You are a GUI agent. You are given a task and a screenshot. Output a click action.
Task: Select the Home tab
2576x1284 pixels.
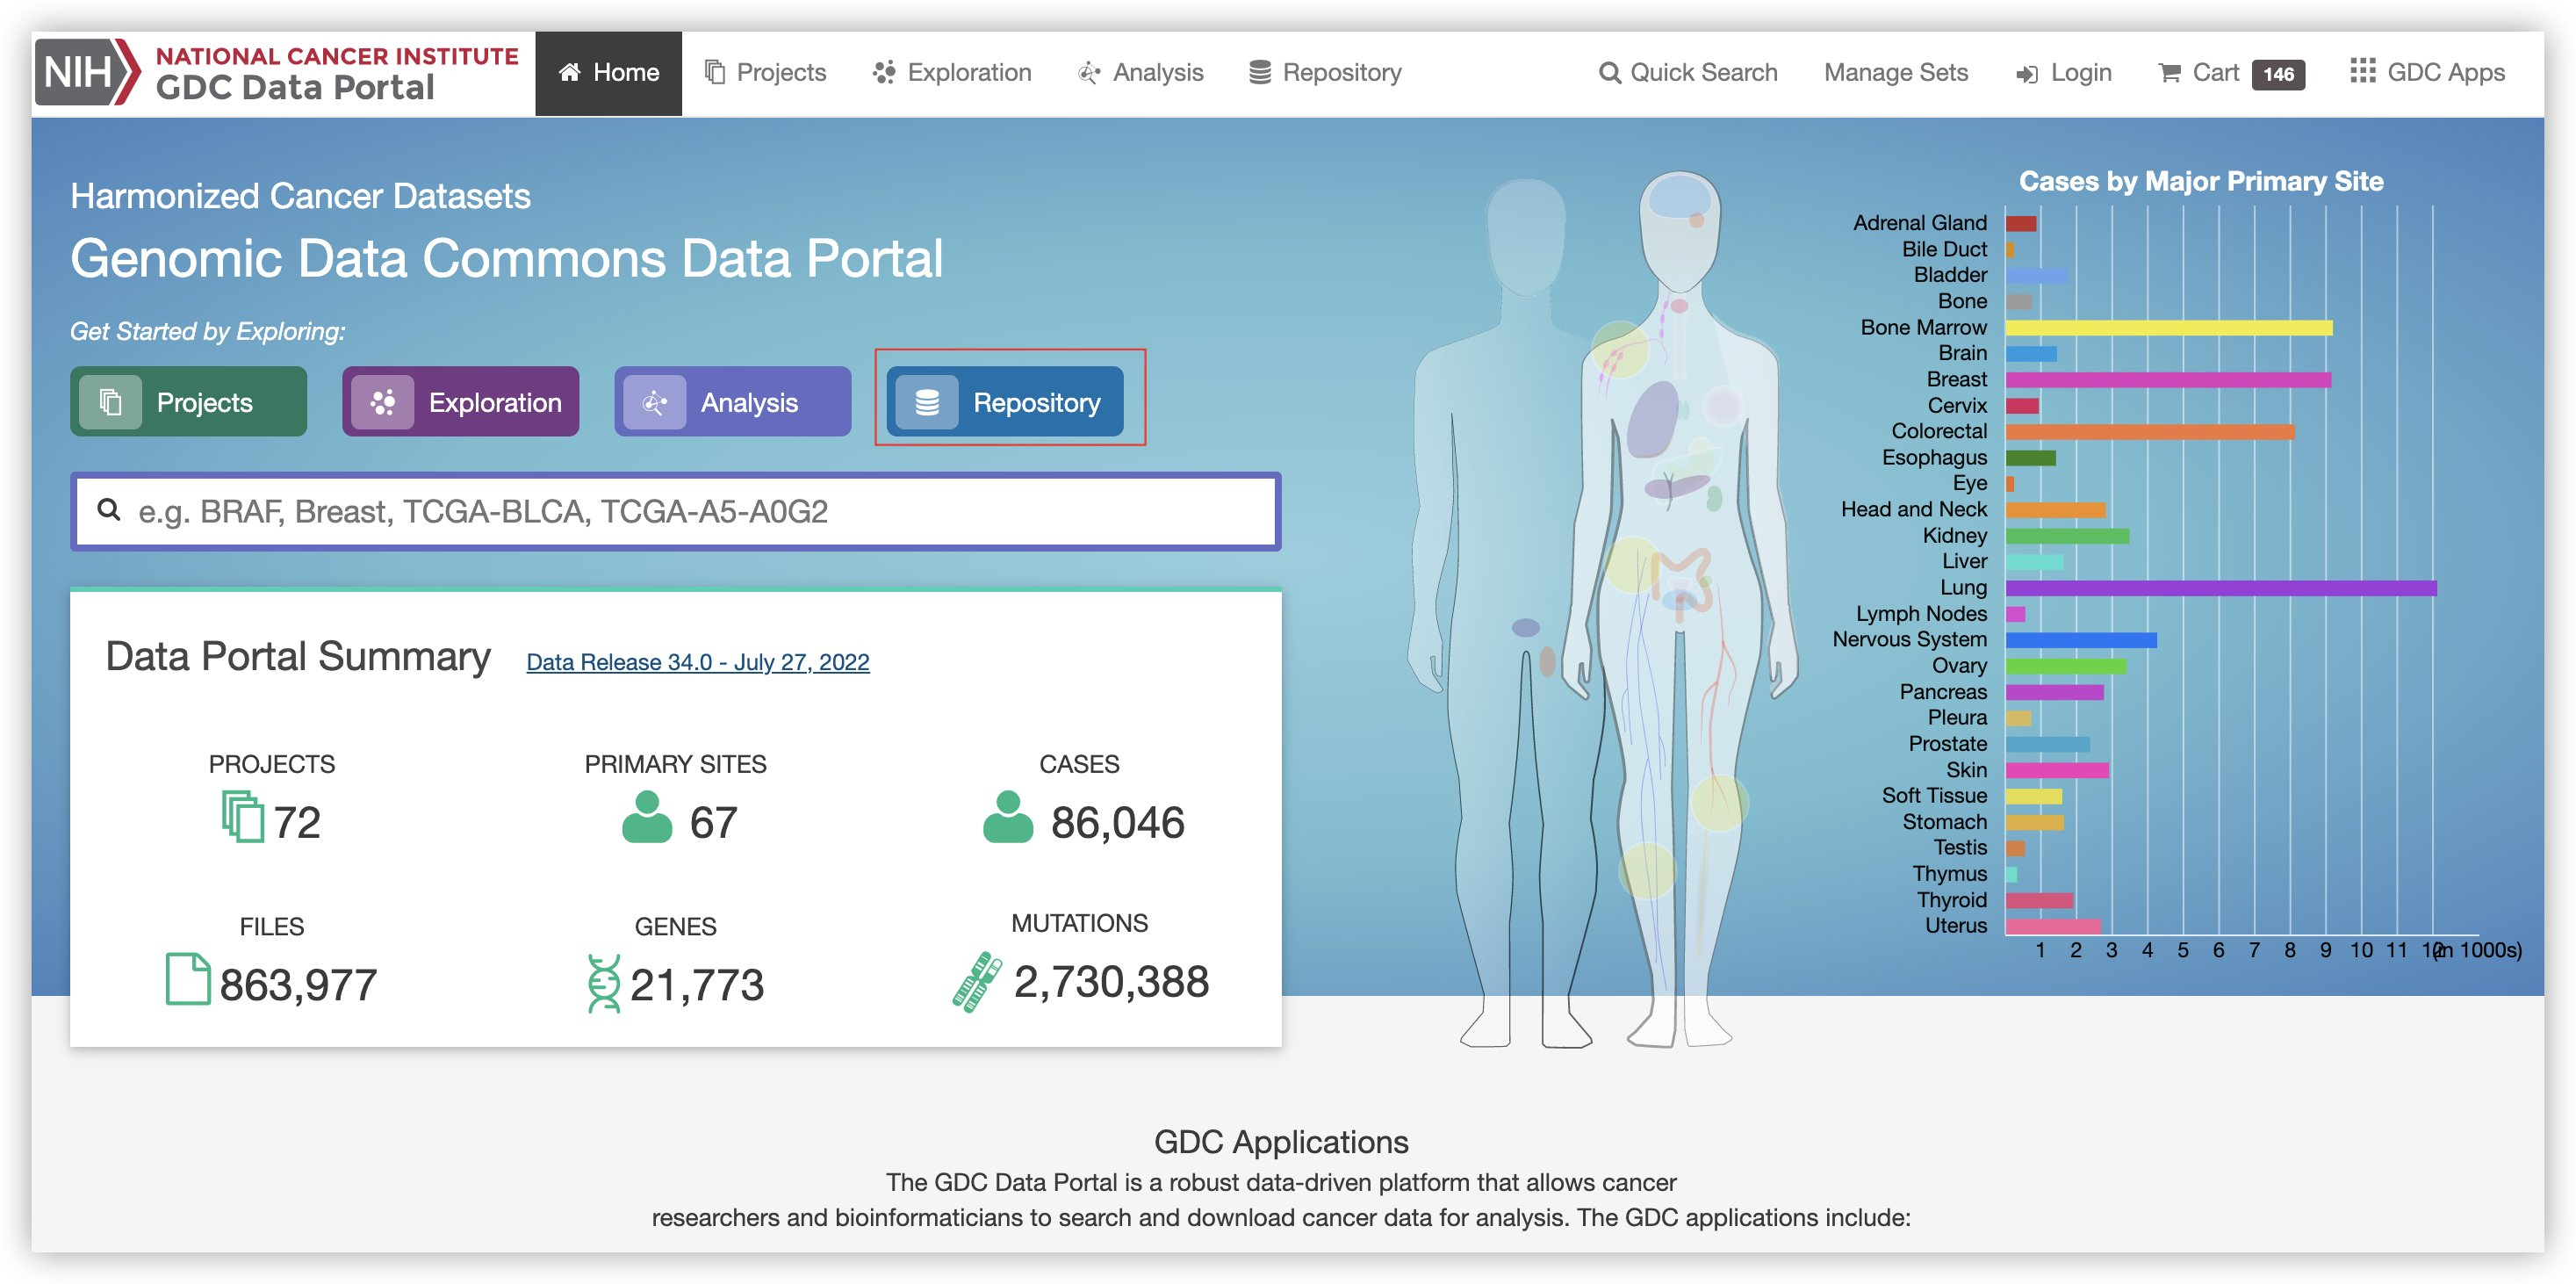tap(608, 73)
